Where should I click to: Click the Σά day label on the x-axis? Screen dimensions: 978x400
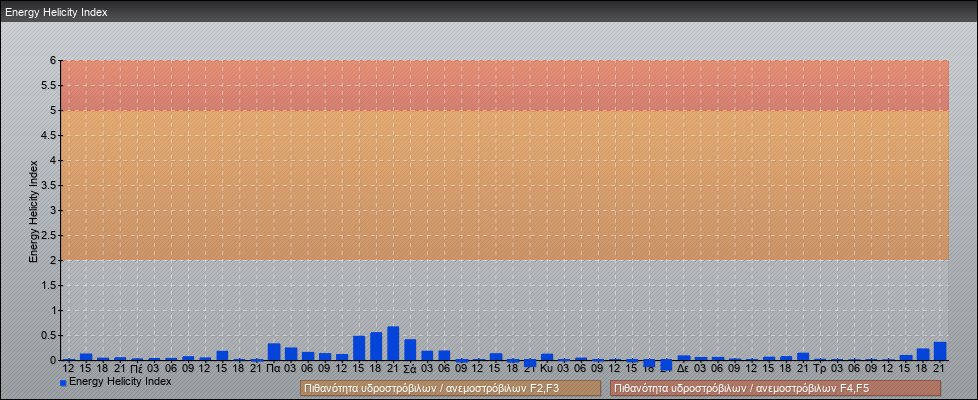pyautogui.click(x=410, y=369)
